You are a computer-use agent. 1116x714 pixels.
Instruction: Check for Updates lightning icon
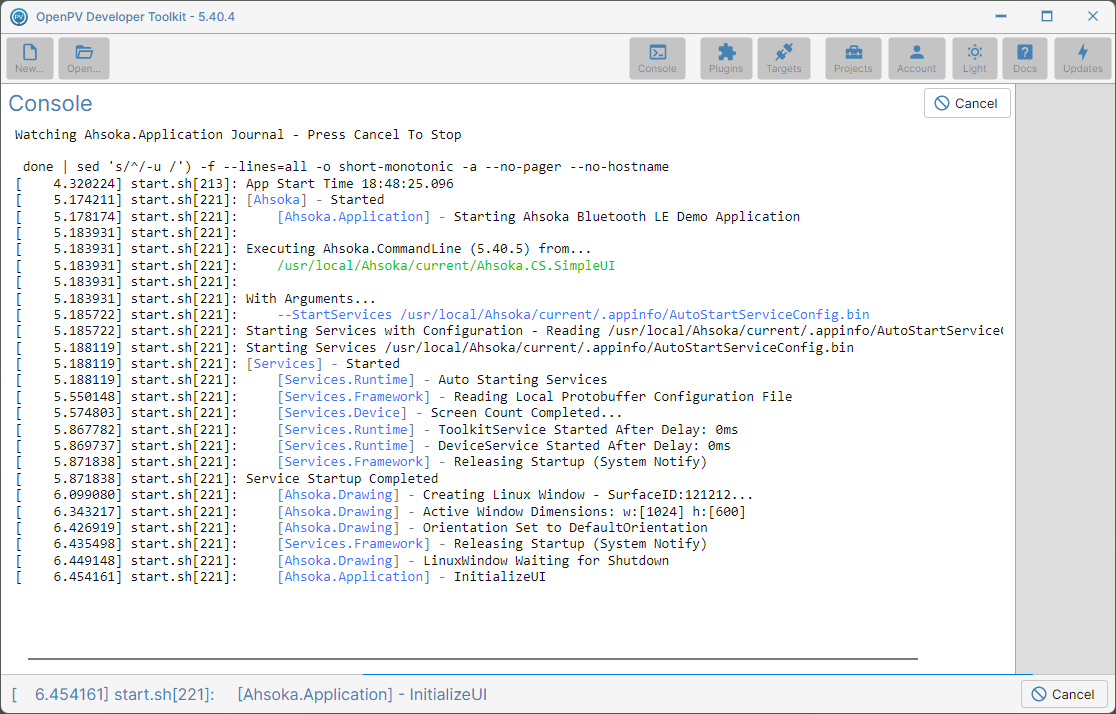(x=1083, y=58)
